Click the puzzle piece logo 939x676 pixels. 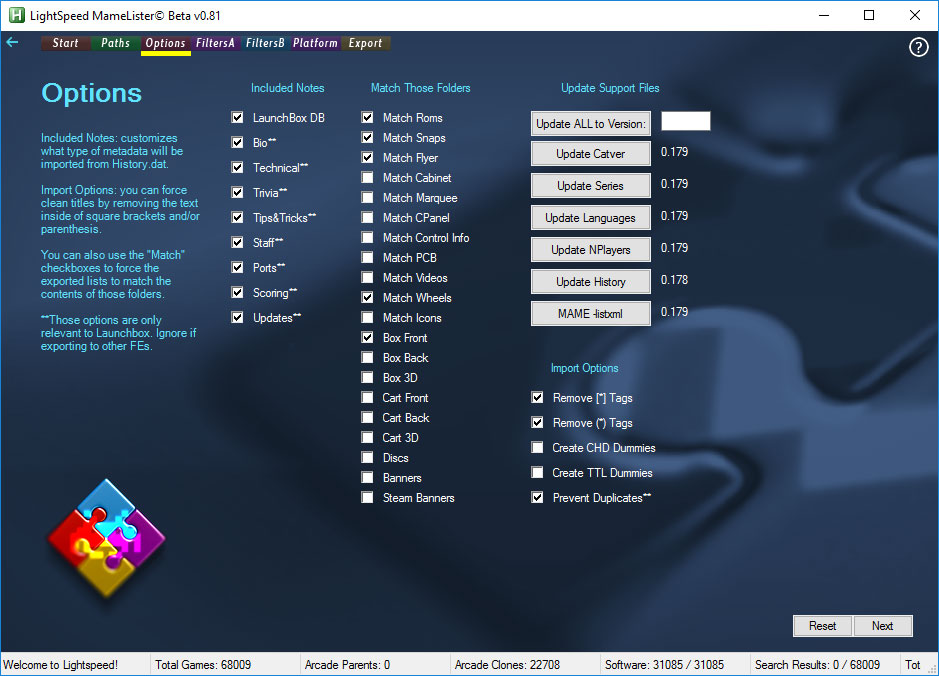tap(107, 538)
